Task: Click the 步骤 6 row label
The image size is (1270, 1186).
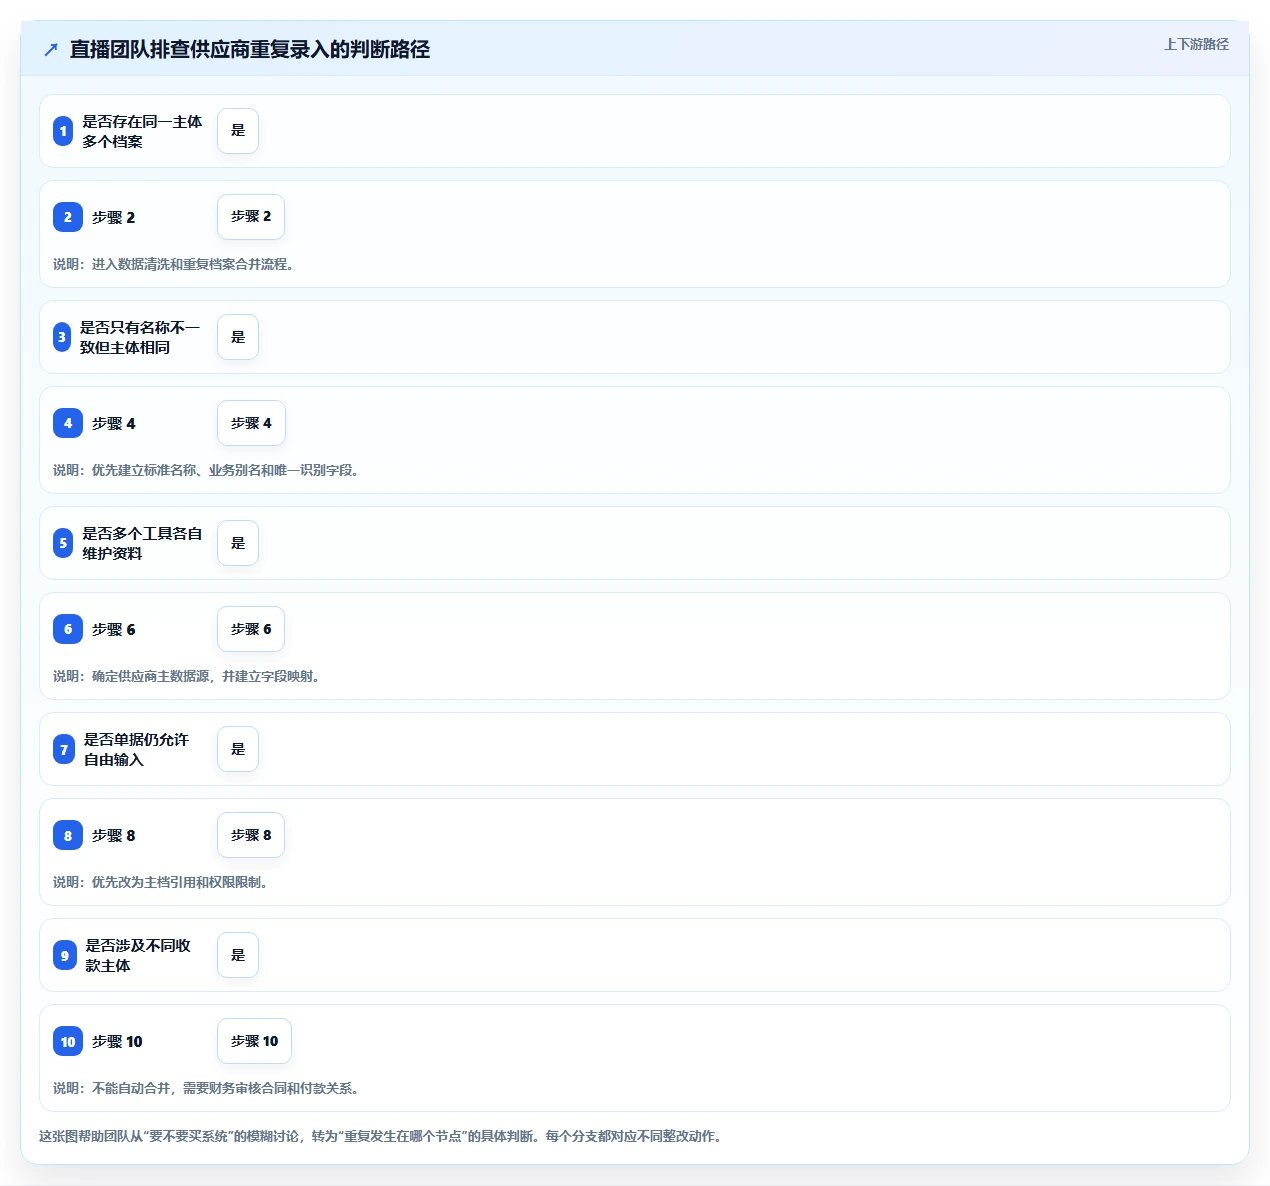Action: tap(114, 629)
